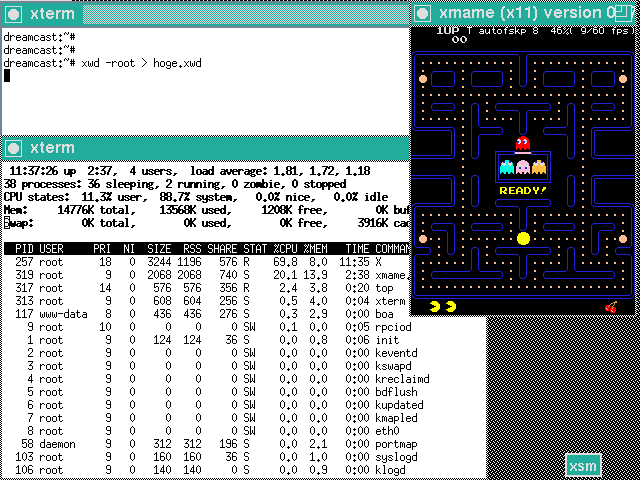Click the pink ghost in the ghost house

point(523,167)
